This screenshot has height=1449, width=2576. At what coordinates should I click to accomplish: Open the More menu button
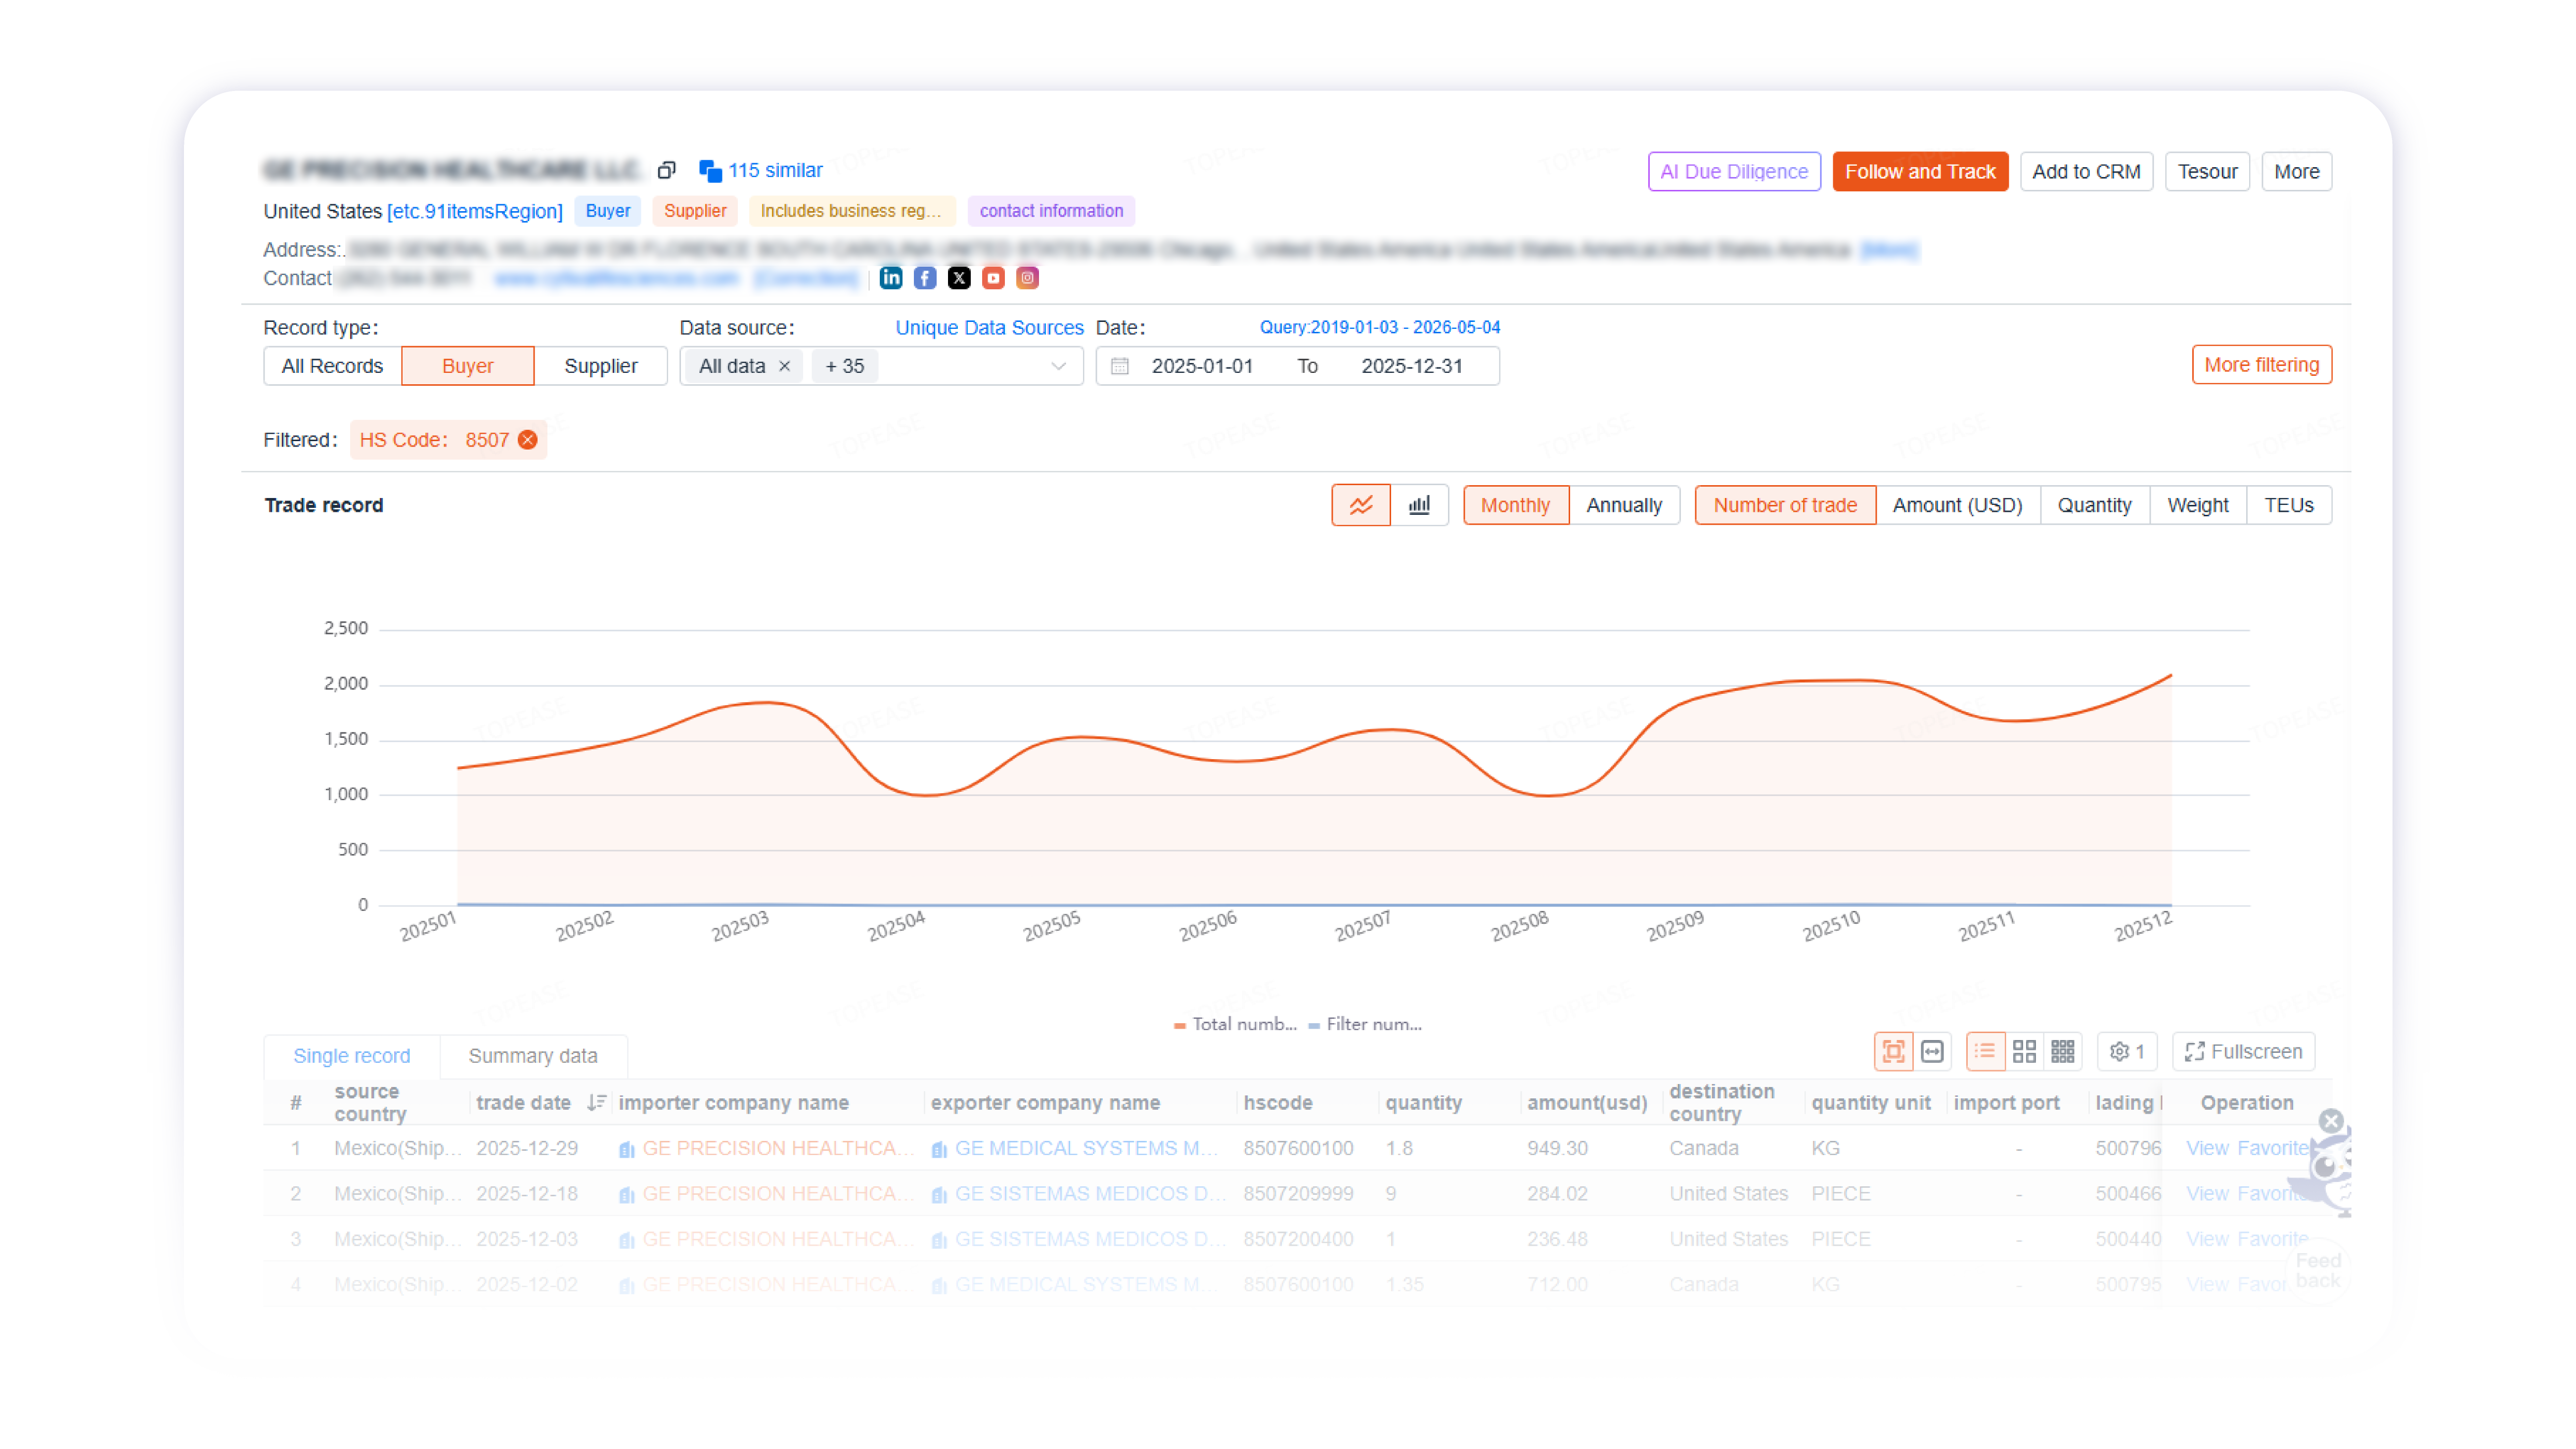pos(2296,171)
